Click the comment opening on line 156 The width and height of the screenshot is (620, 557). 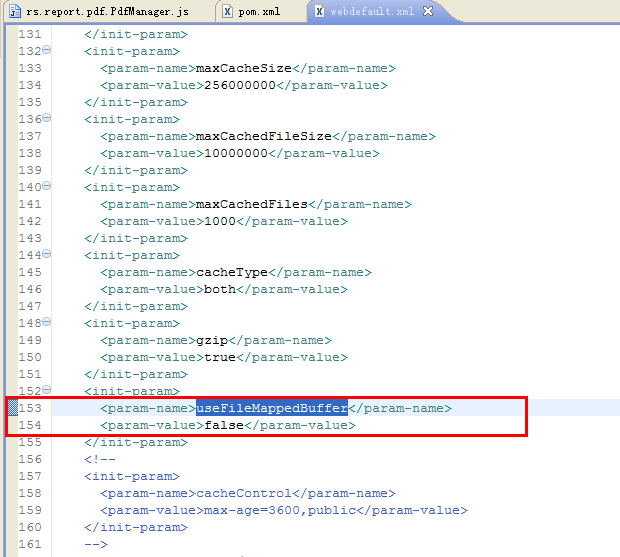(x=100, y=459)
